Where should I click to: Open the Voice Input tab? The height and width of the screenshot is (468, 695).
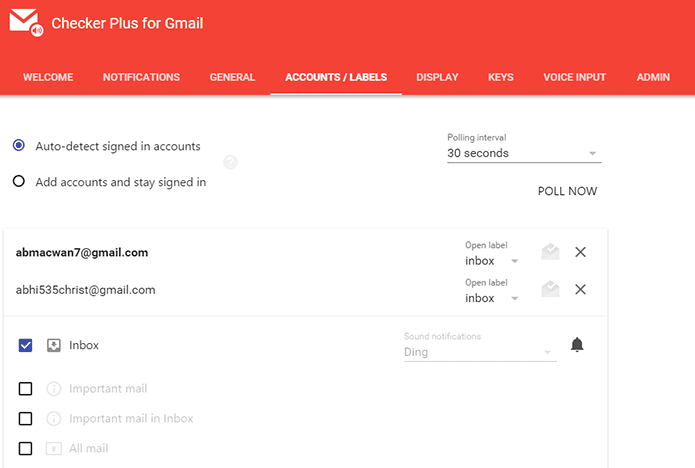574,77
